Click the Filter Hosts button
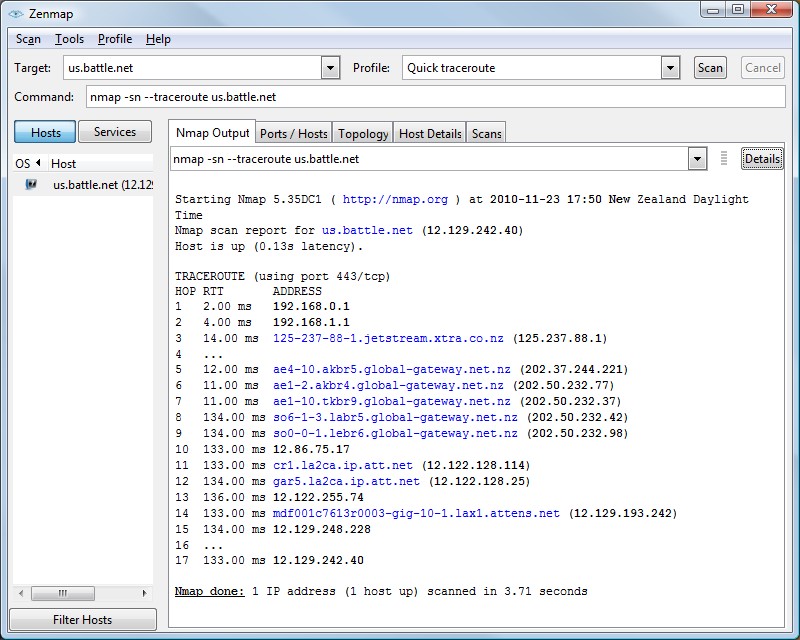Screen dimensions: 800x640 tap(83, 620)
